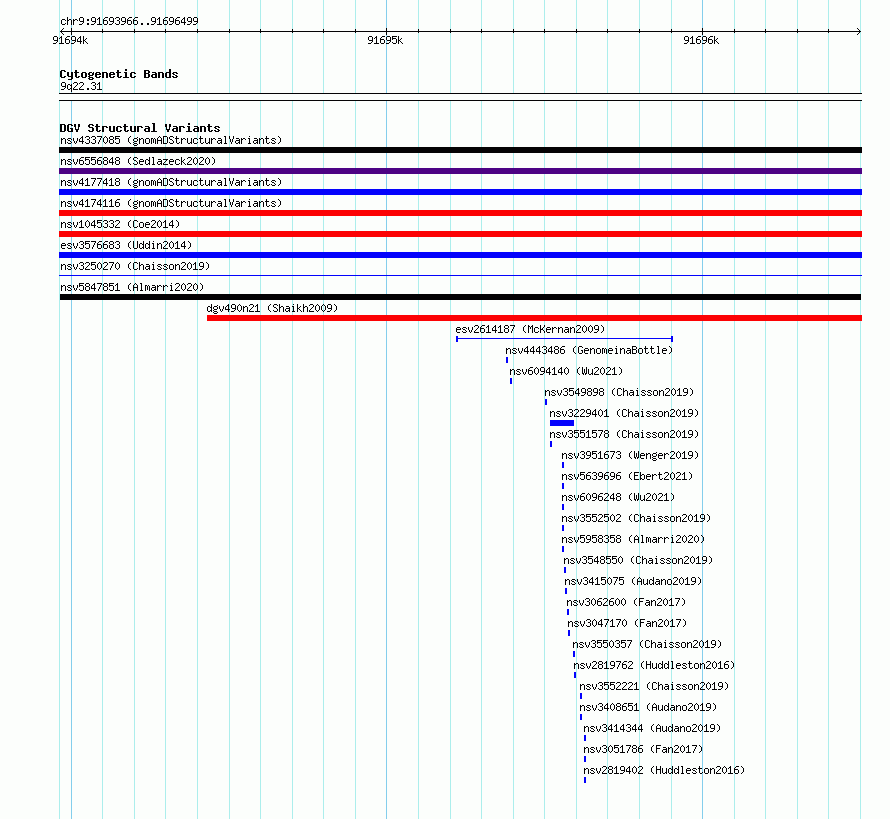
Task: Open nsv5847851 (Almarri2020) label
Action: (132, 287)
